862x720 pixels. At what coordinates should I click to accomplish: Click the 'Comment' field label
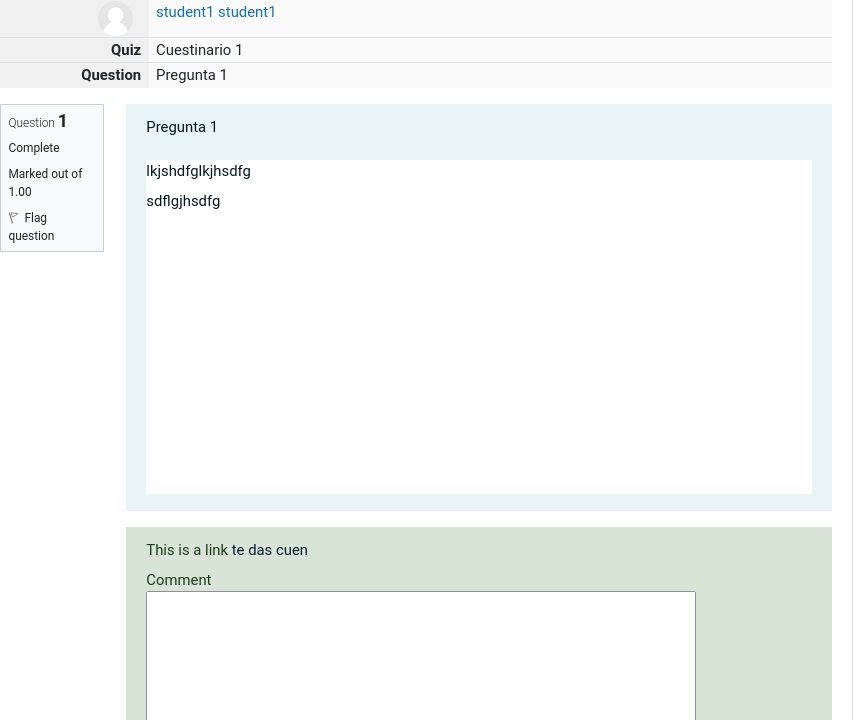(179, 580)
